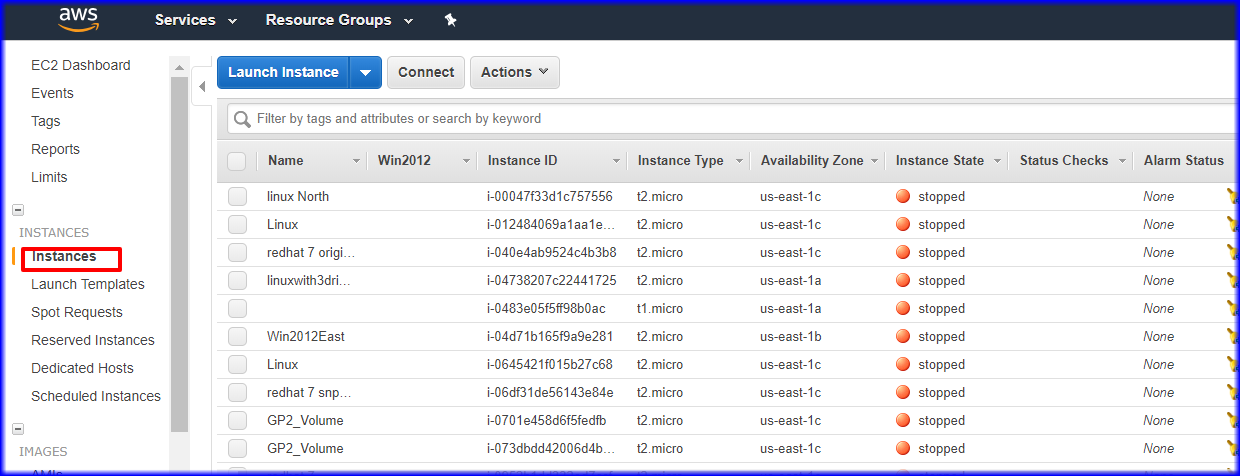
Task: Click the sidebar vertical scrollbar thumb
Action: [179, 254]
